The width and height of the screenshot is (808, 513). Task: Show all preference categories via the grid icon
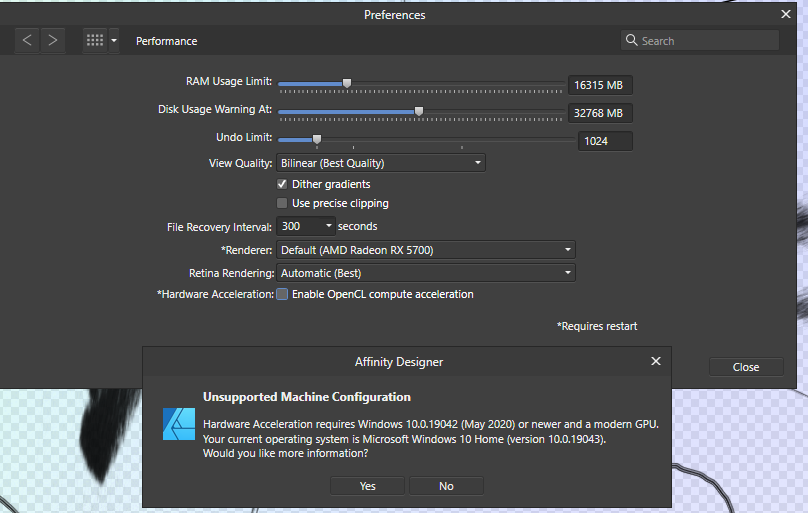coord(95,40)
